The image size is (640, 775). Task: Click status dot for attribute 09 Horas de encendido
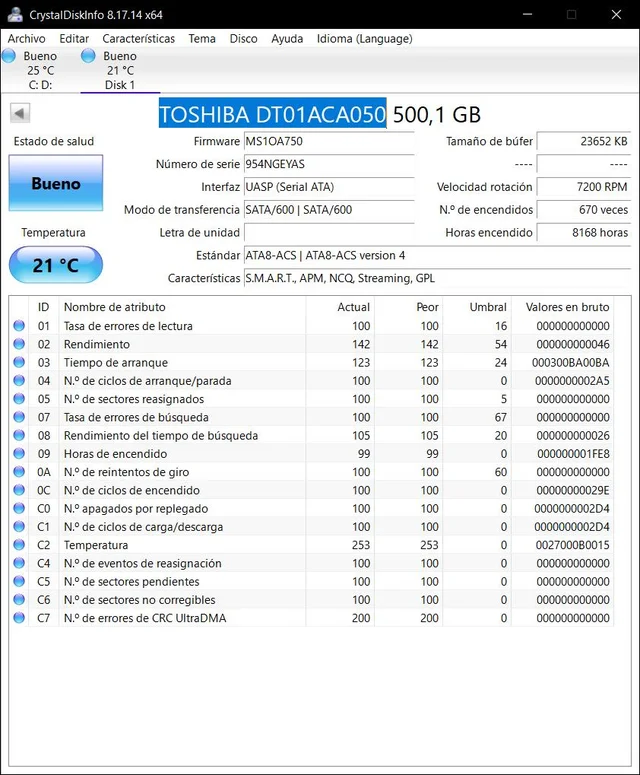tap(19, 454)
